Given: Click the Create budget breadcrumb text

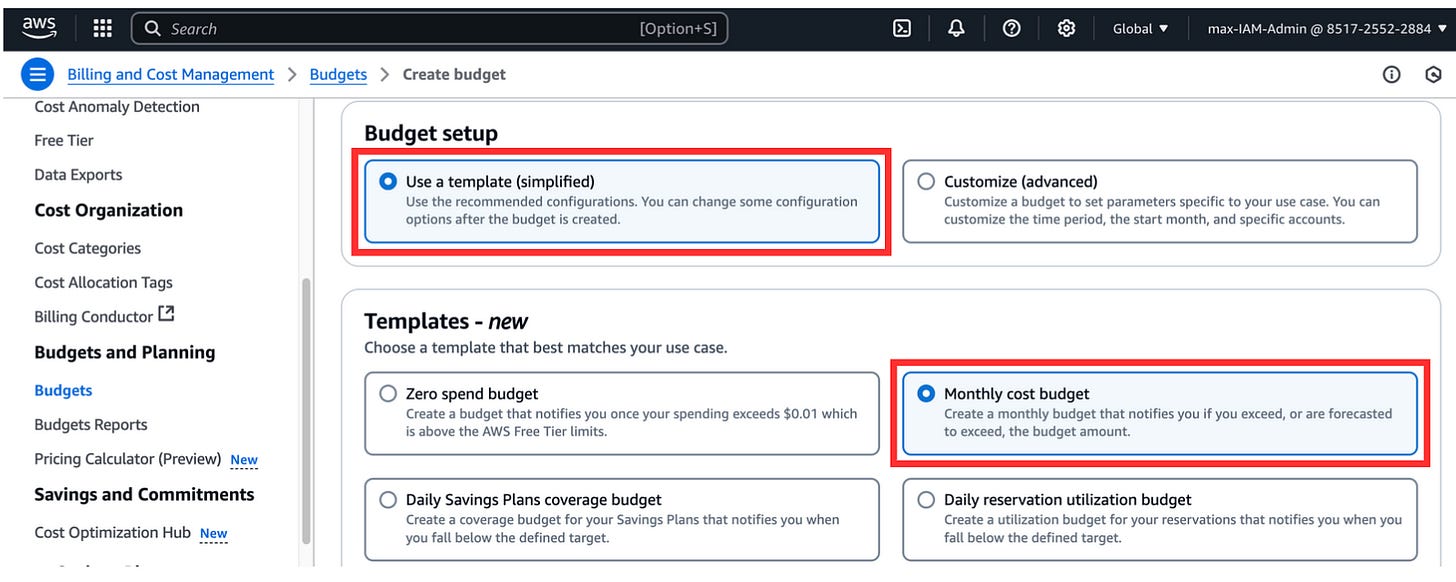Looking at the screenshot, I should (x=454, y=74).
